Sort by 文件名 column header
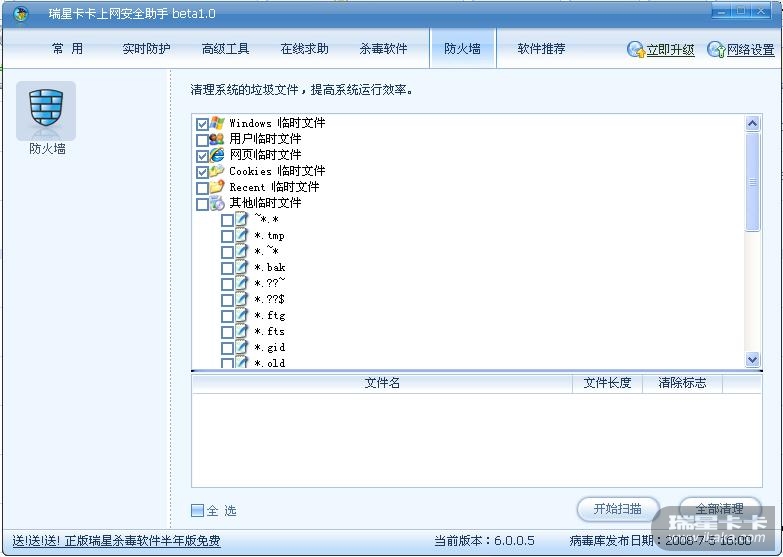 click(x=382, y=383)
